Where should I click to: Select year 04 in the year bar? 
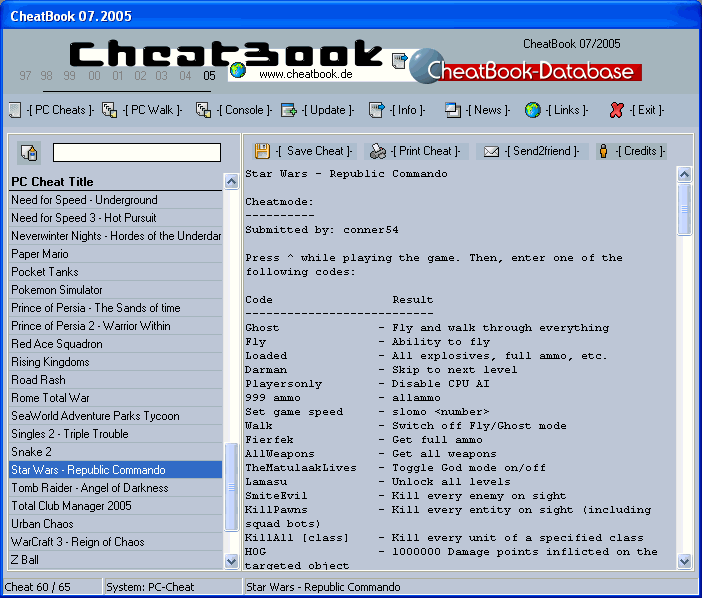click(x=185, y=76)
